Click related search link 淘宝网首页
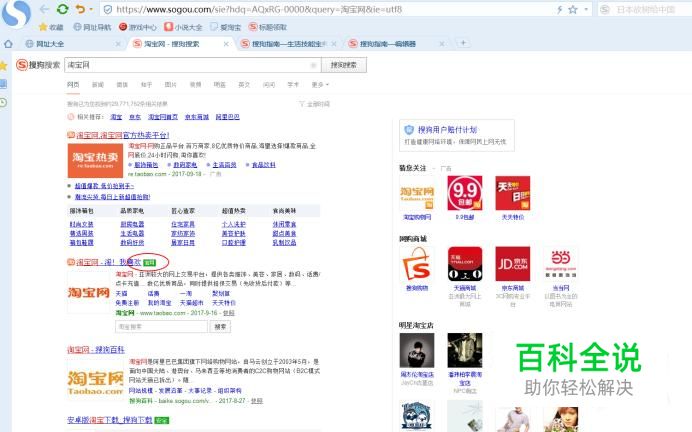This screenshot has height=432, width=692. [163, 117]
